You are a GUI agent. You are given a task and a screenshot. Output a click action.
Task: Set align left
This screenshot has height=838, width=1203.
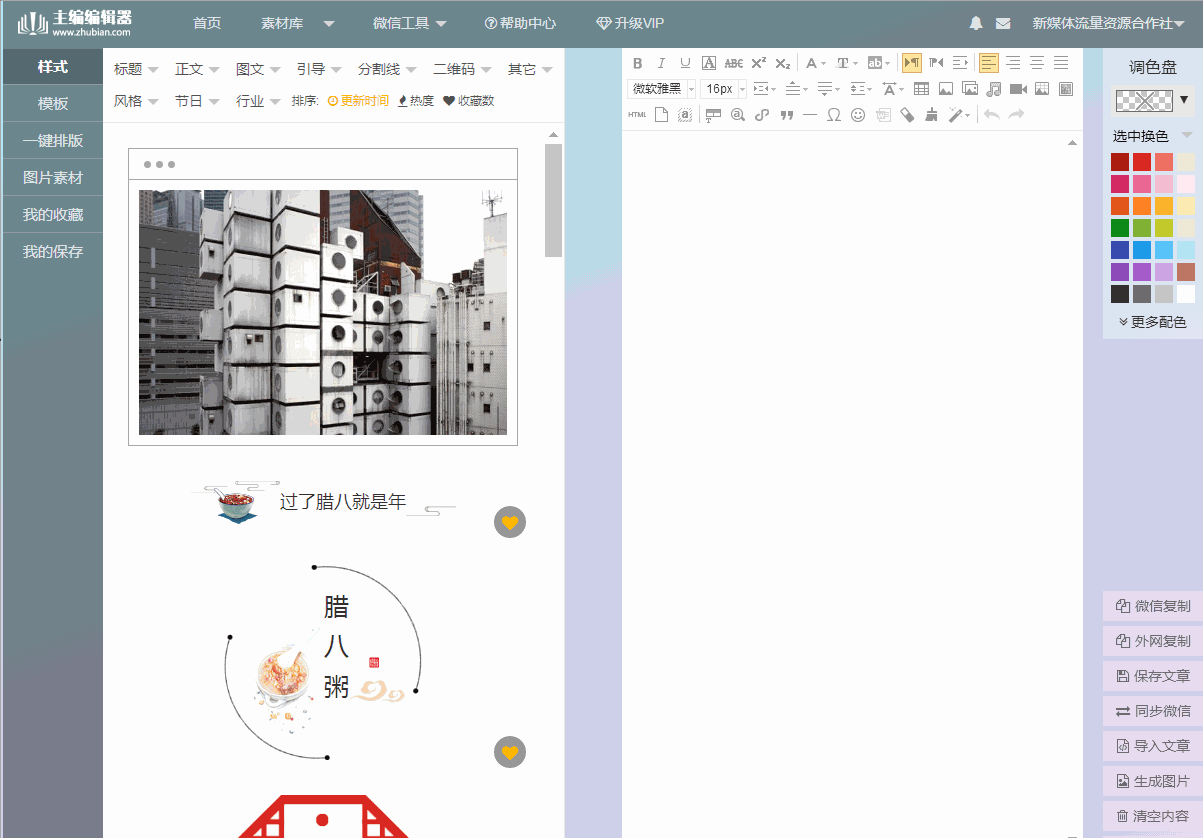tap(989, 63)
